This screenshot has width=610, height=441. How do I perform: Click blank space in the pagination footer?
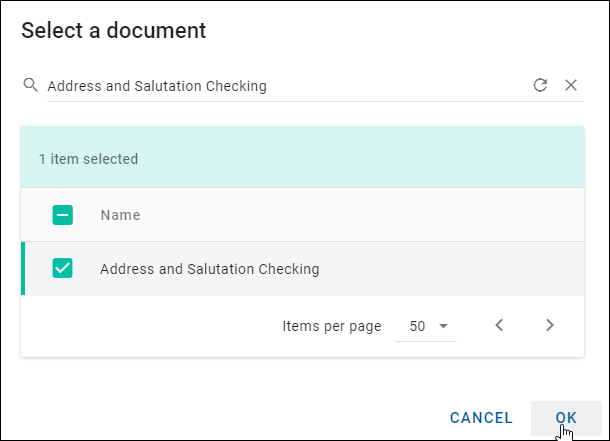pos(150,326)
